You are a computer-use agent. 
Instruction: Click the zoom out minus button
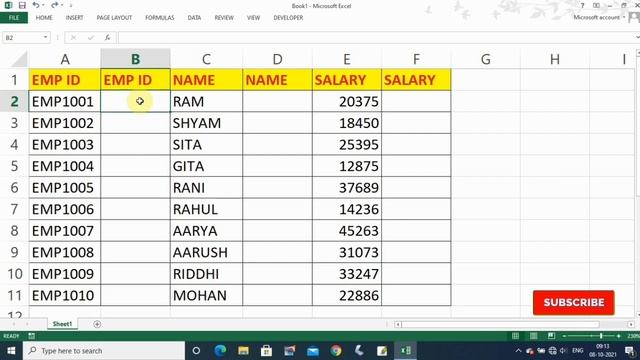click(564, 336)
